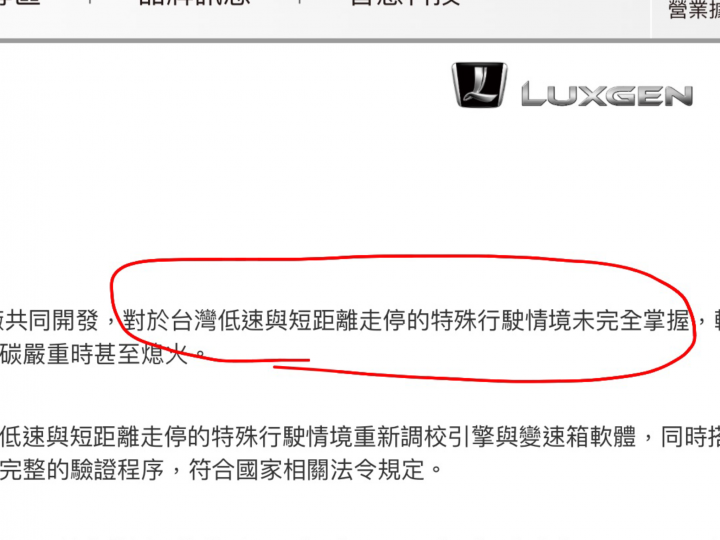Click the text 同時搭 at the line's end
Screen dimensions: 720x540
690,436
